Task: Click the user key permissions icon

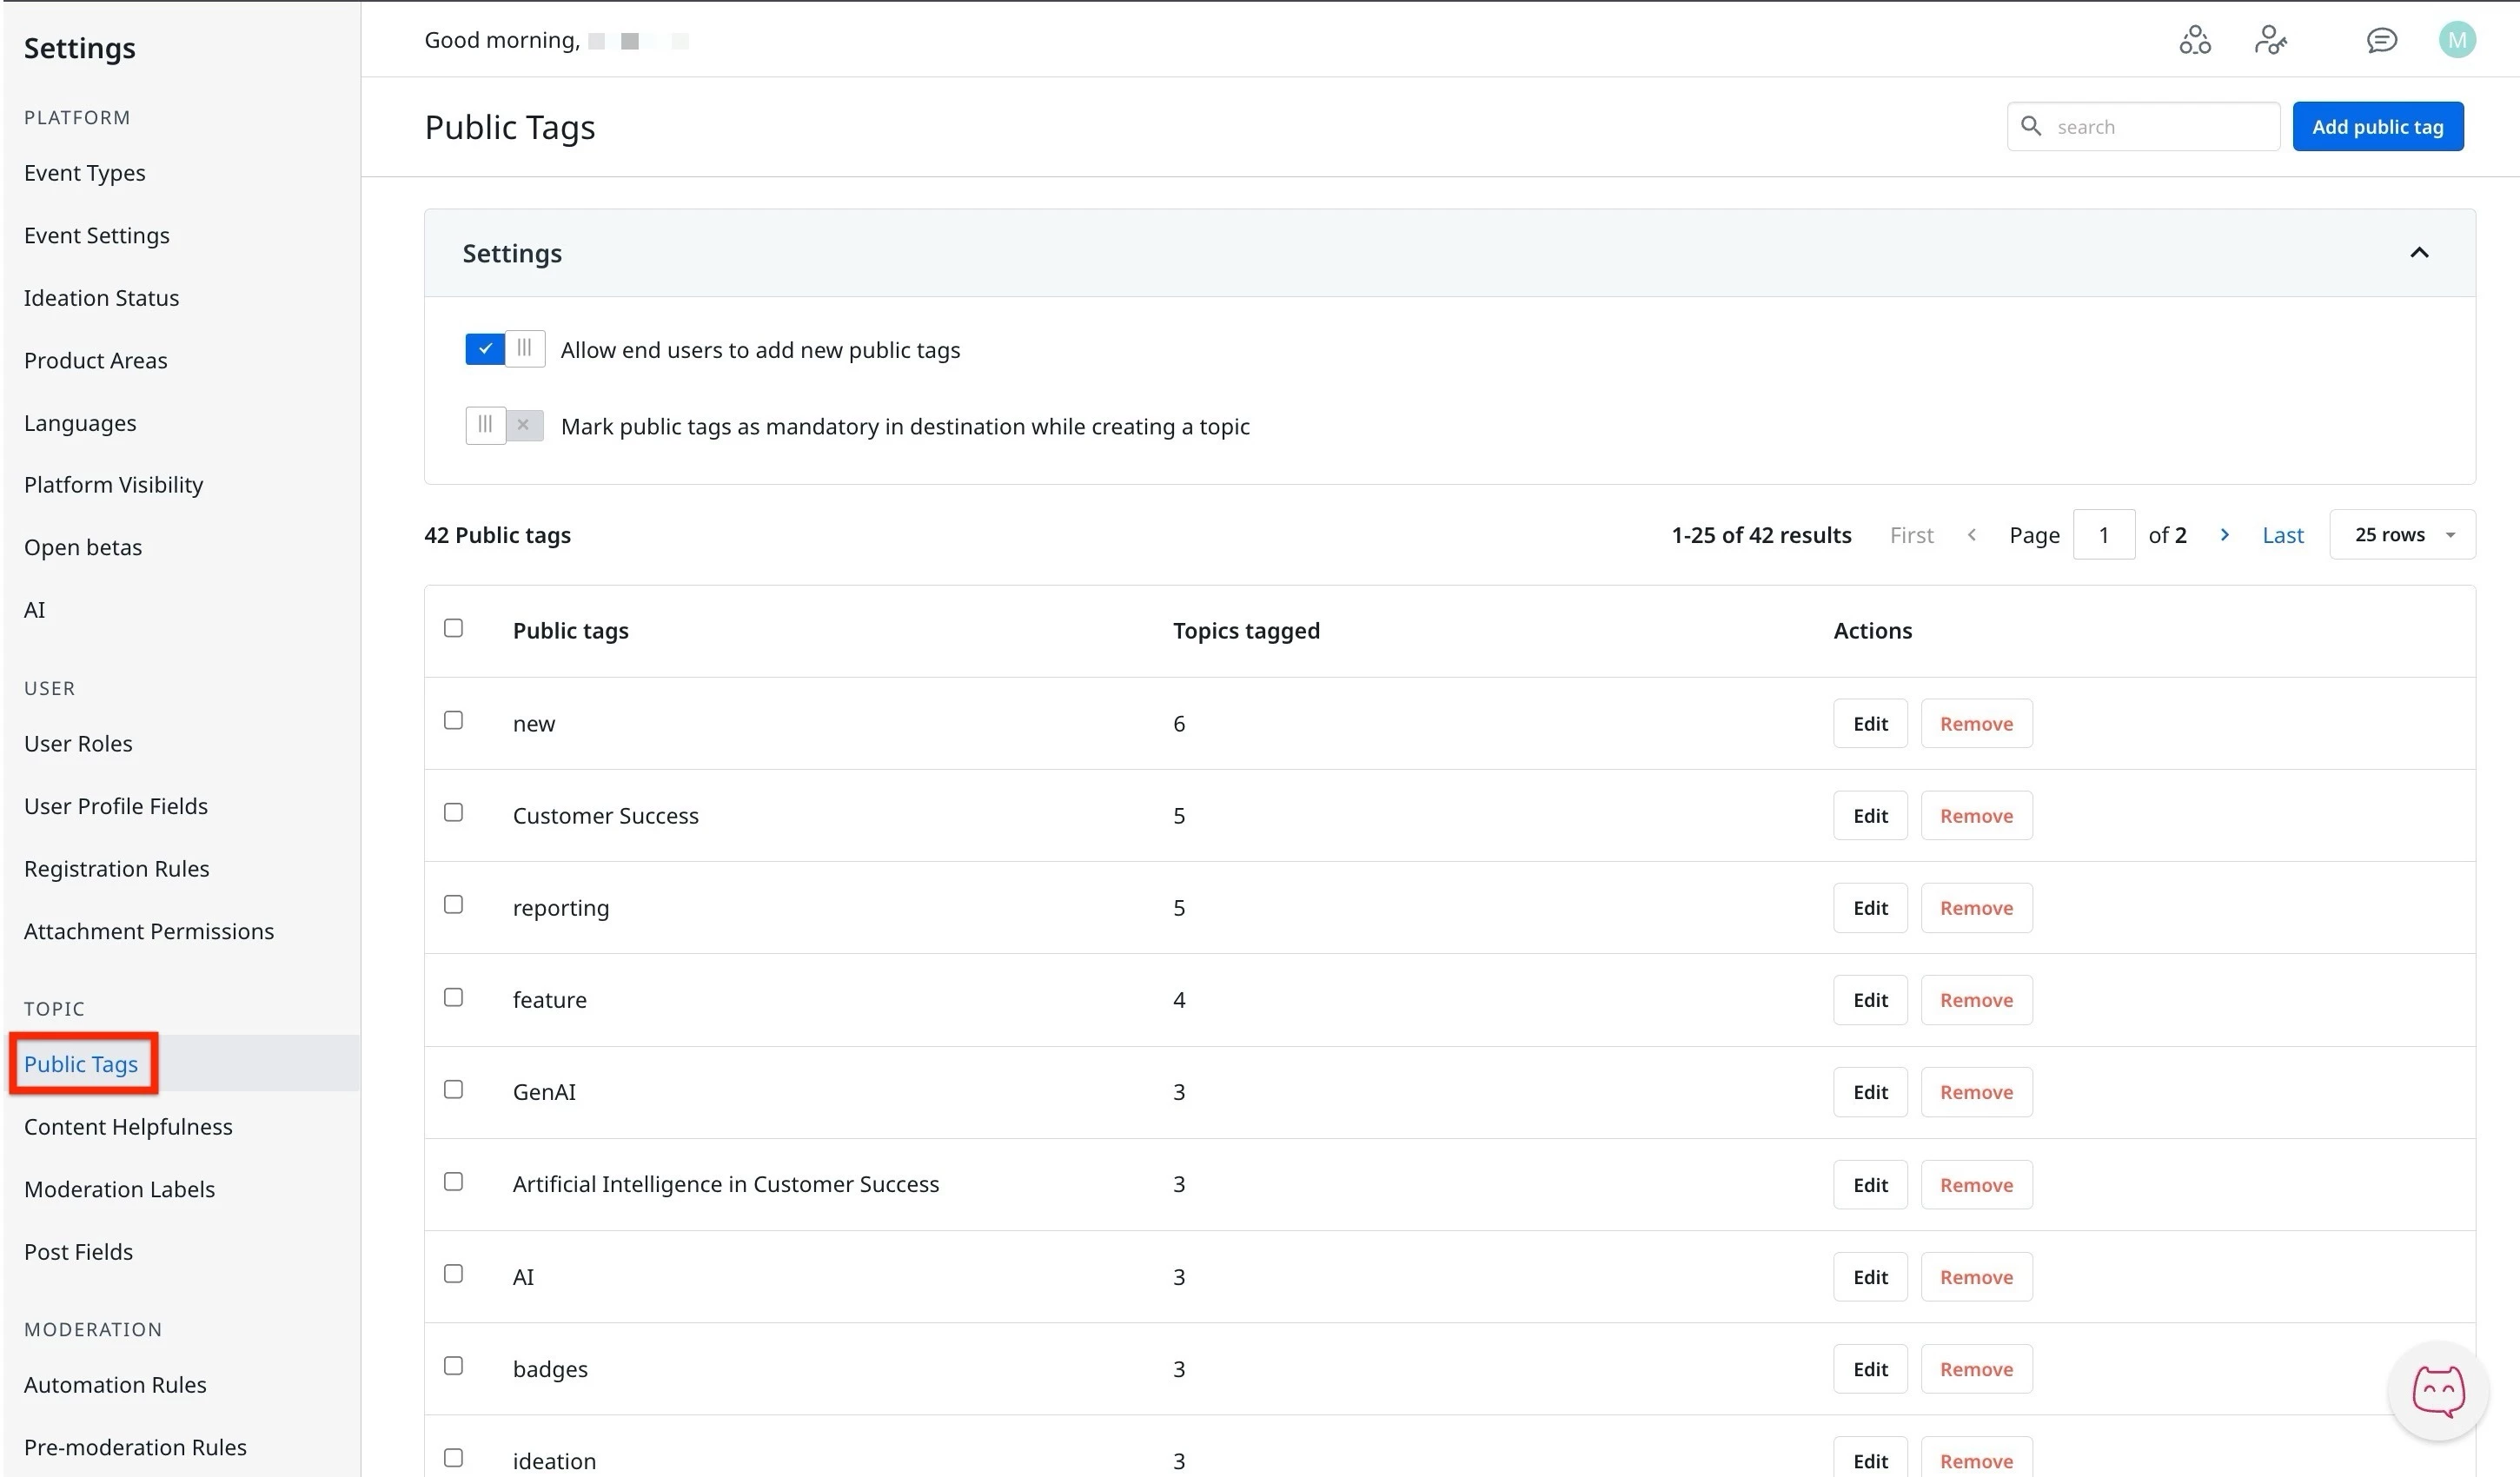Action: pos(2270,40)
